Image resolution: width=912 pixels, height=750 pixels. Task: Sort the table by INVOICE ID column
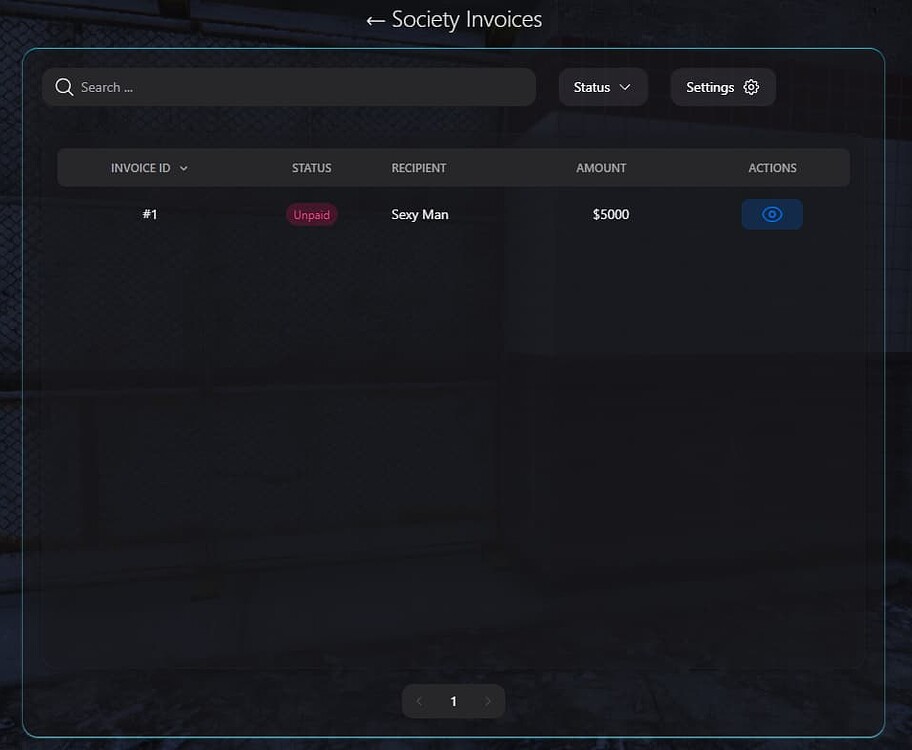coord(141,168)
